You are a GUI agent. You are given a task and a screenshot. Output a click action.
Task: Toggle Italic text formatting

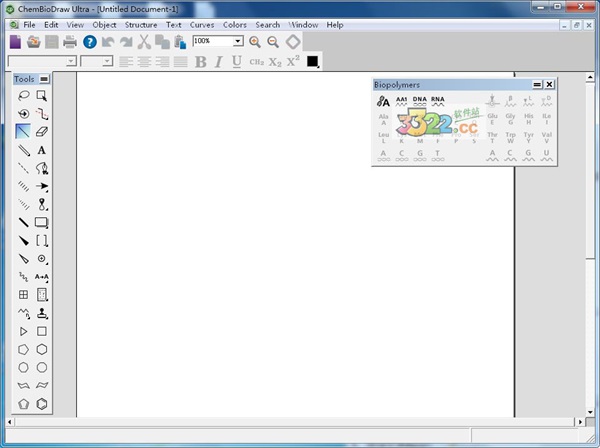(x=218, y=62)
